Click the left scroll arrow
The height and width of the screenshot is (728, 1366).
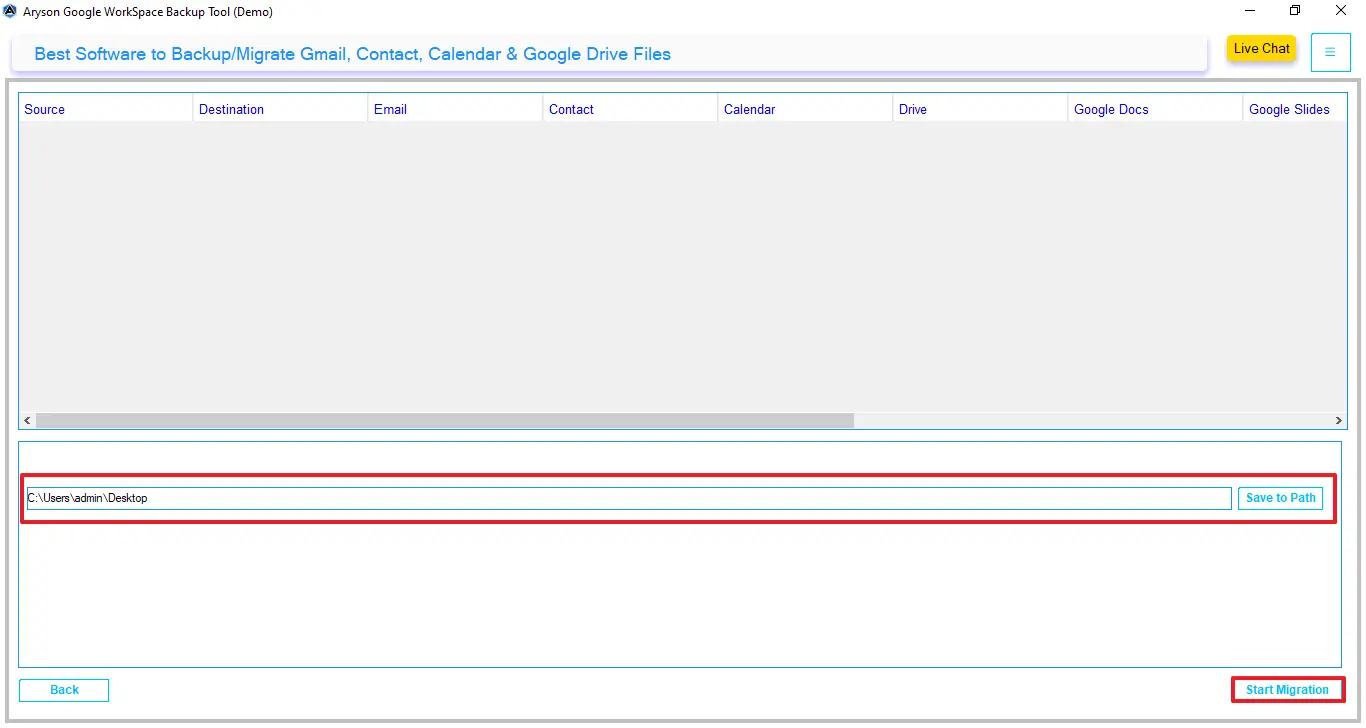click(26, 420)
